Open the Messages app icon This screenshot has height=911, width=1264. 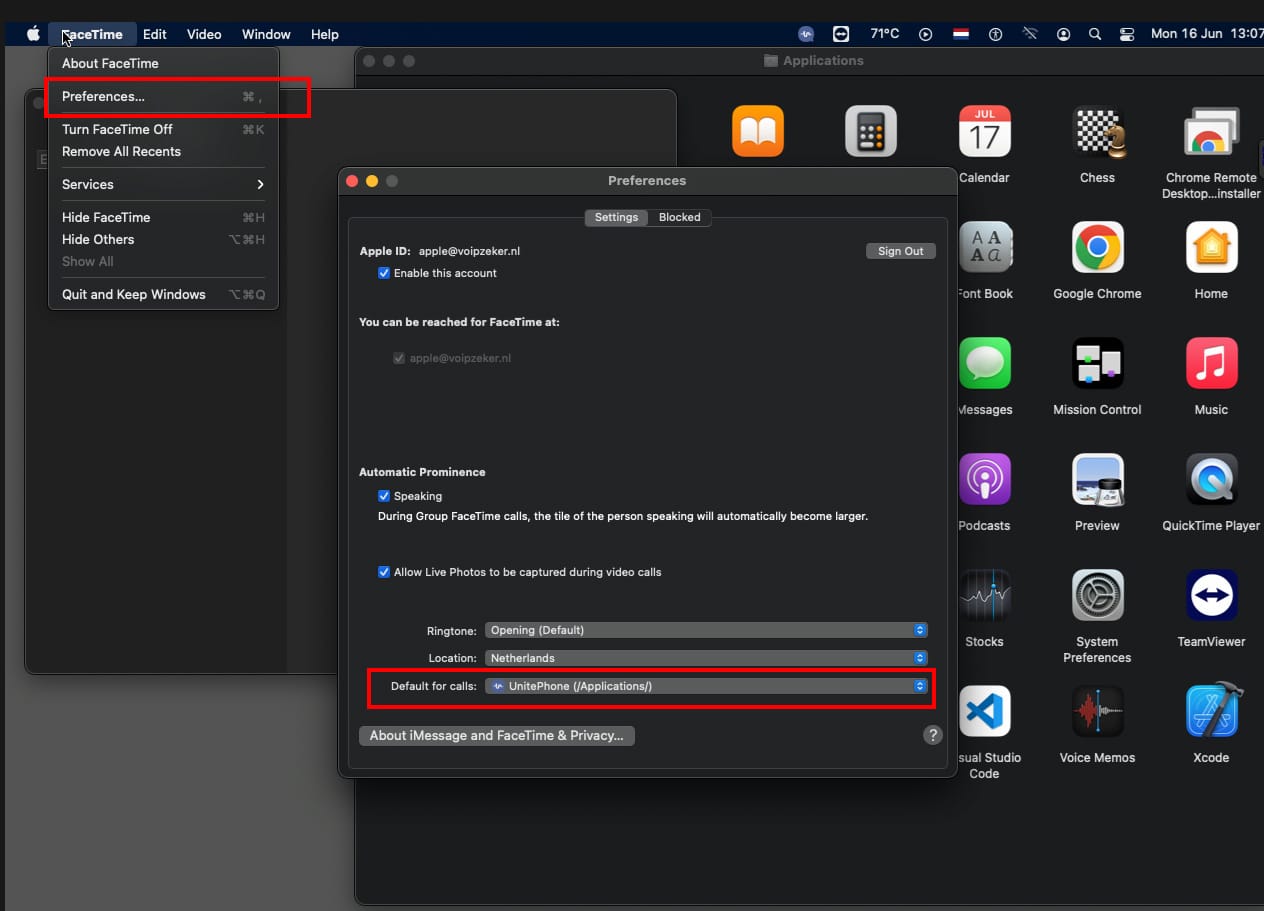(985, 363)
